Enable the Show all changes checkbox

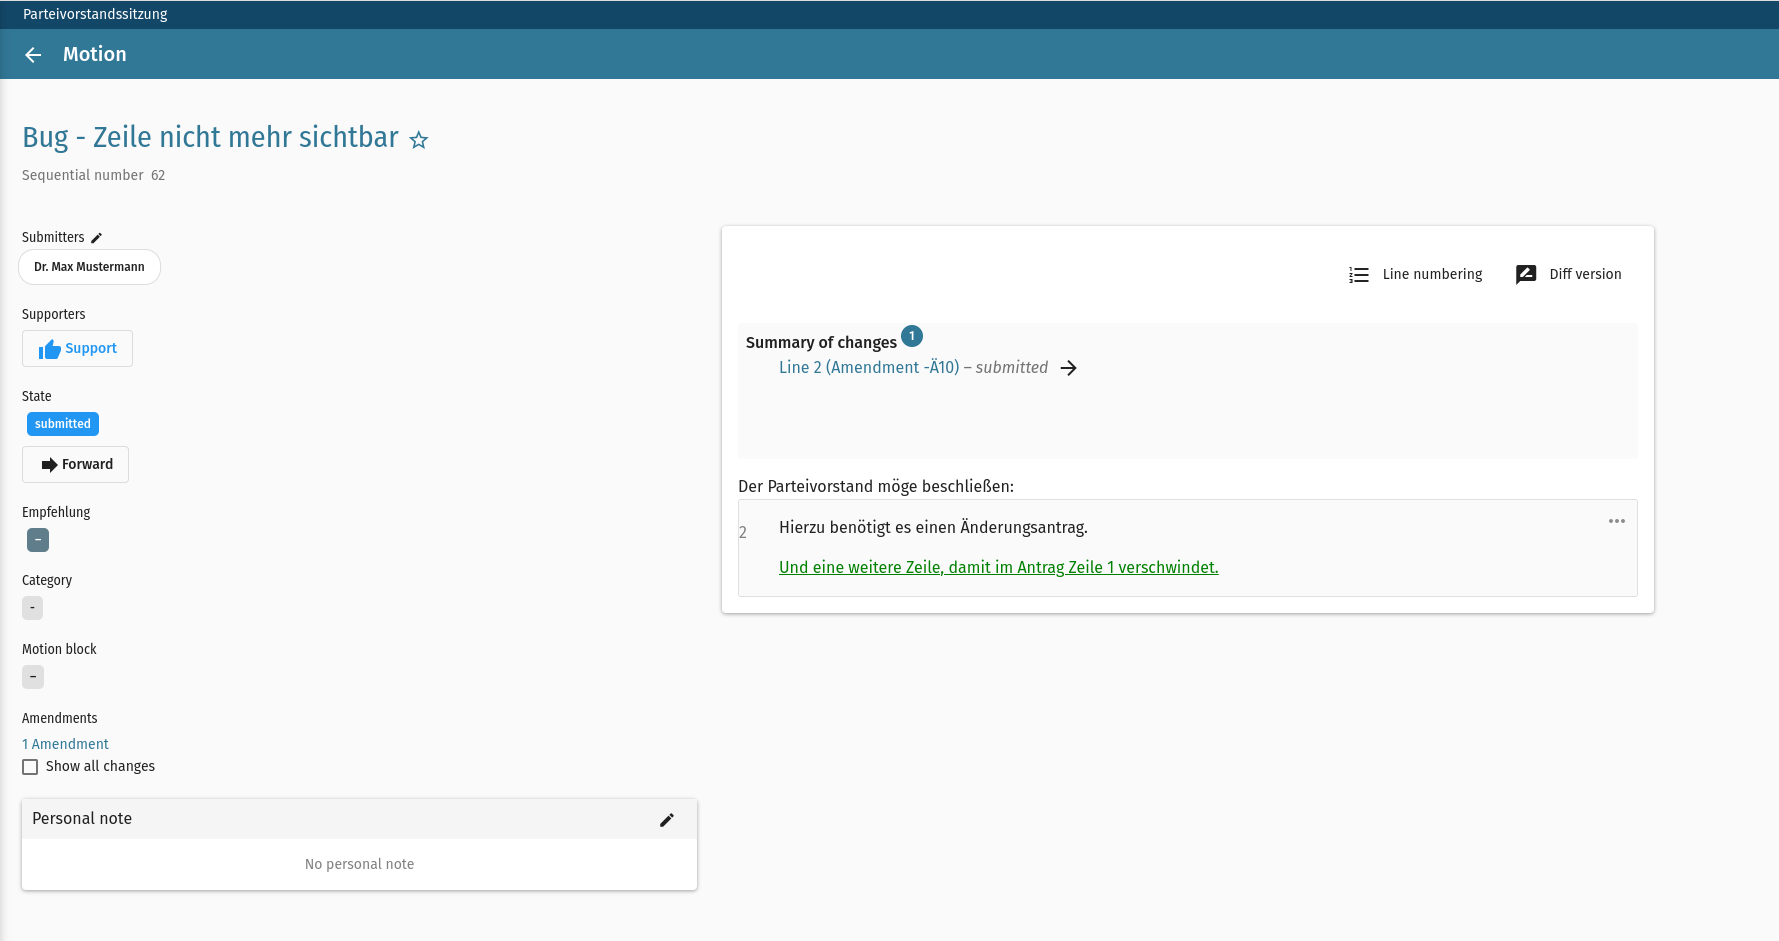[30, 766]
